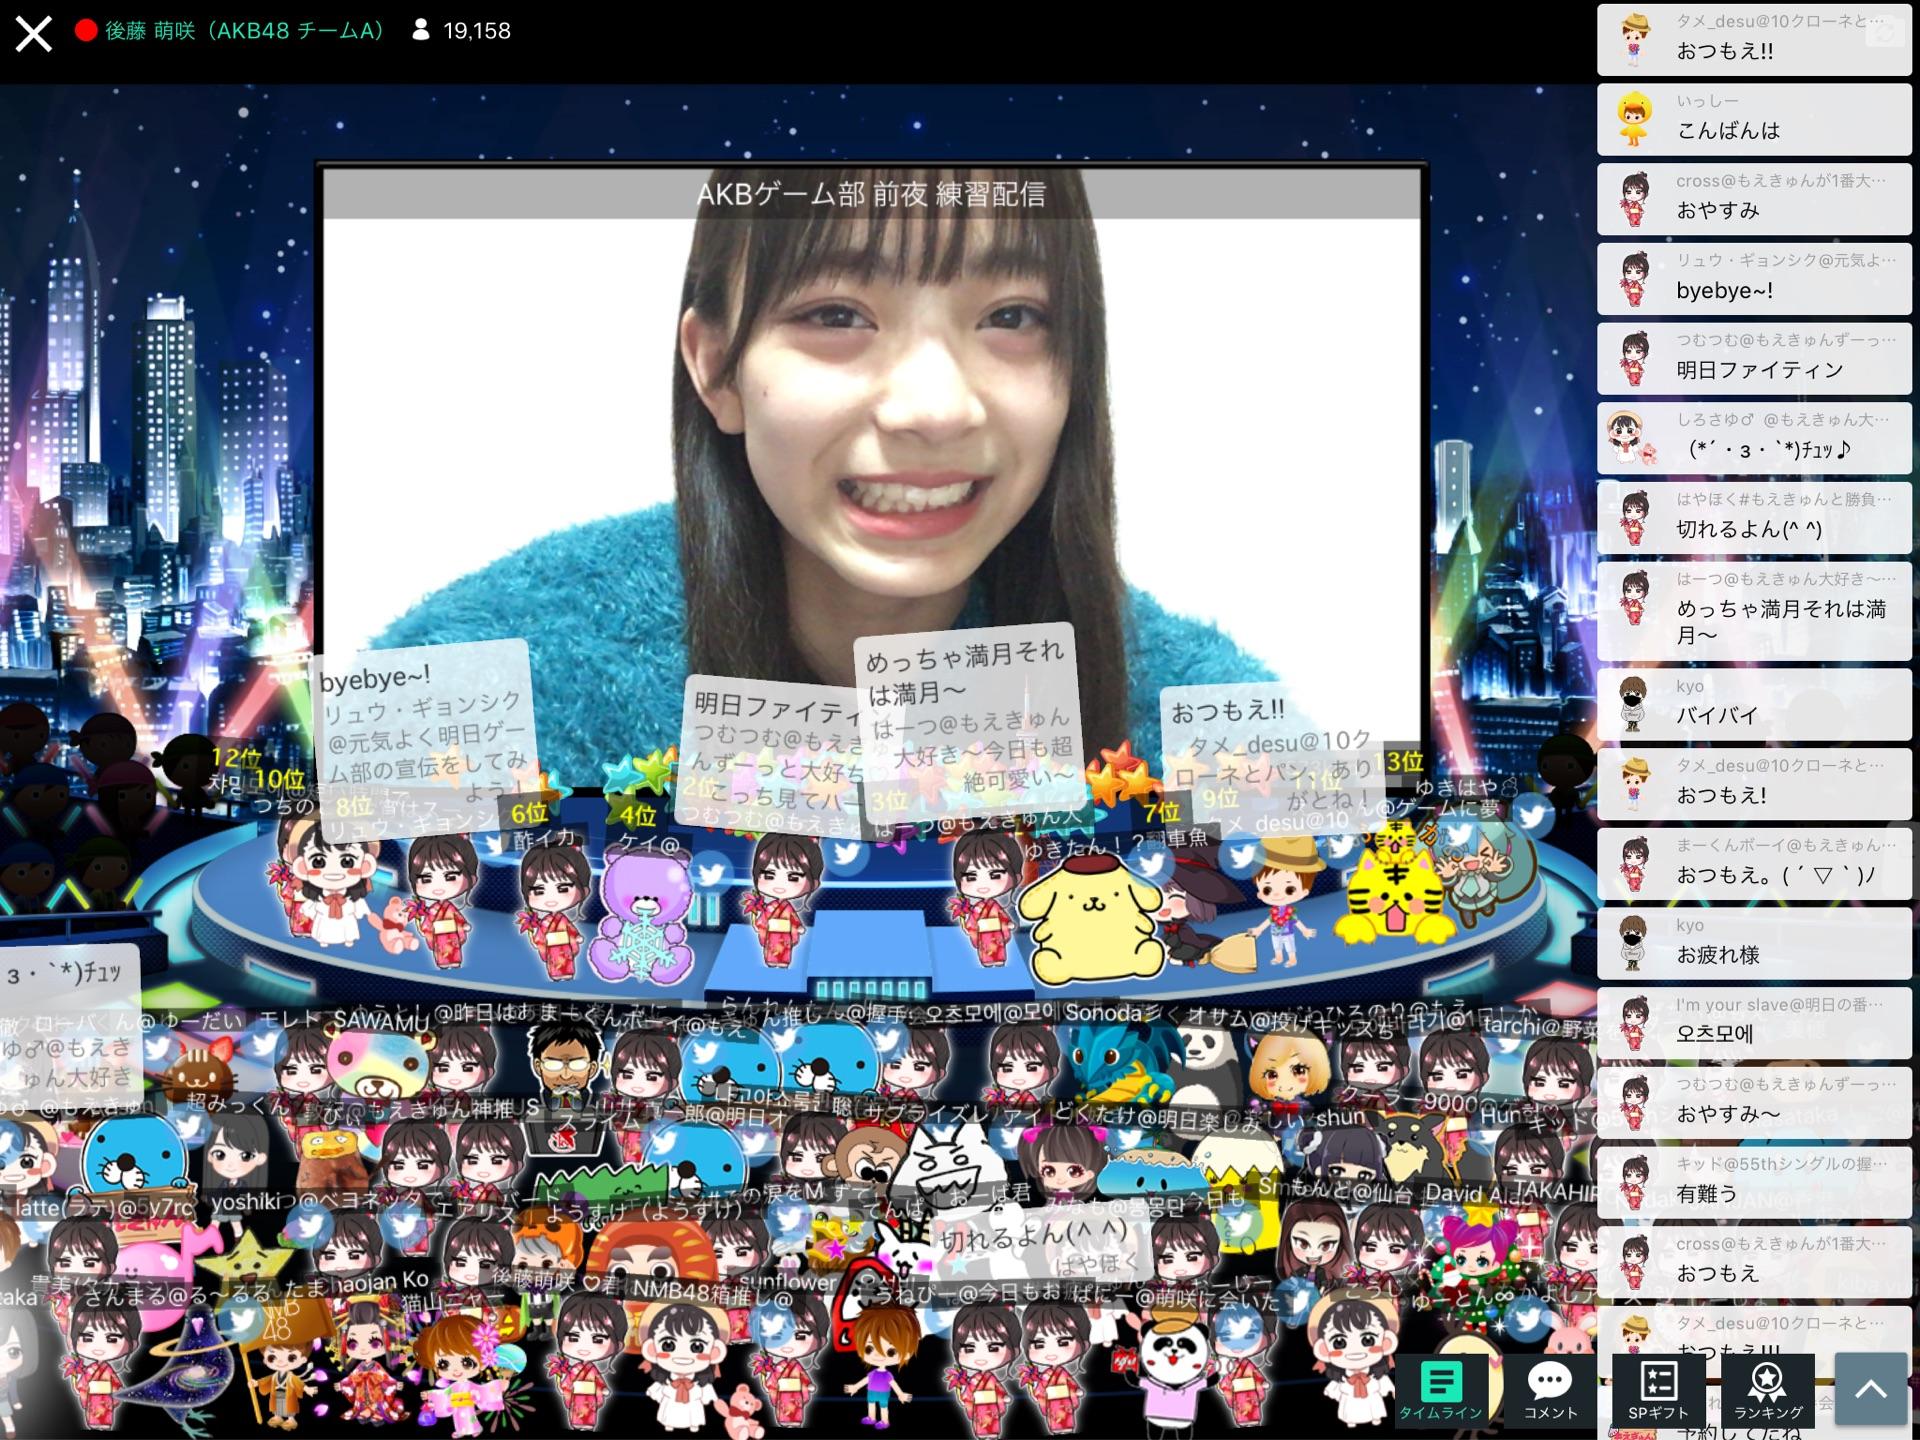Select the おやすみ comment by cross
Viewport: 1920px width, 1440px height.
click(1754, 199)
